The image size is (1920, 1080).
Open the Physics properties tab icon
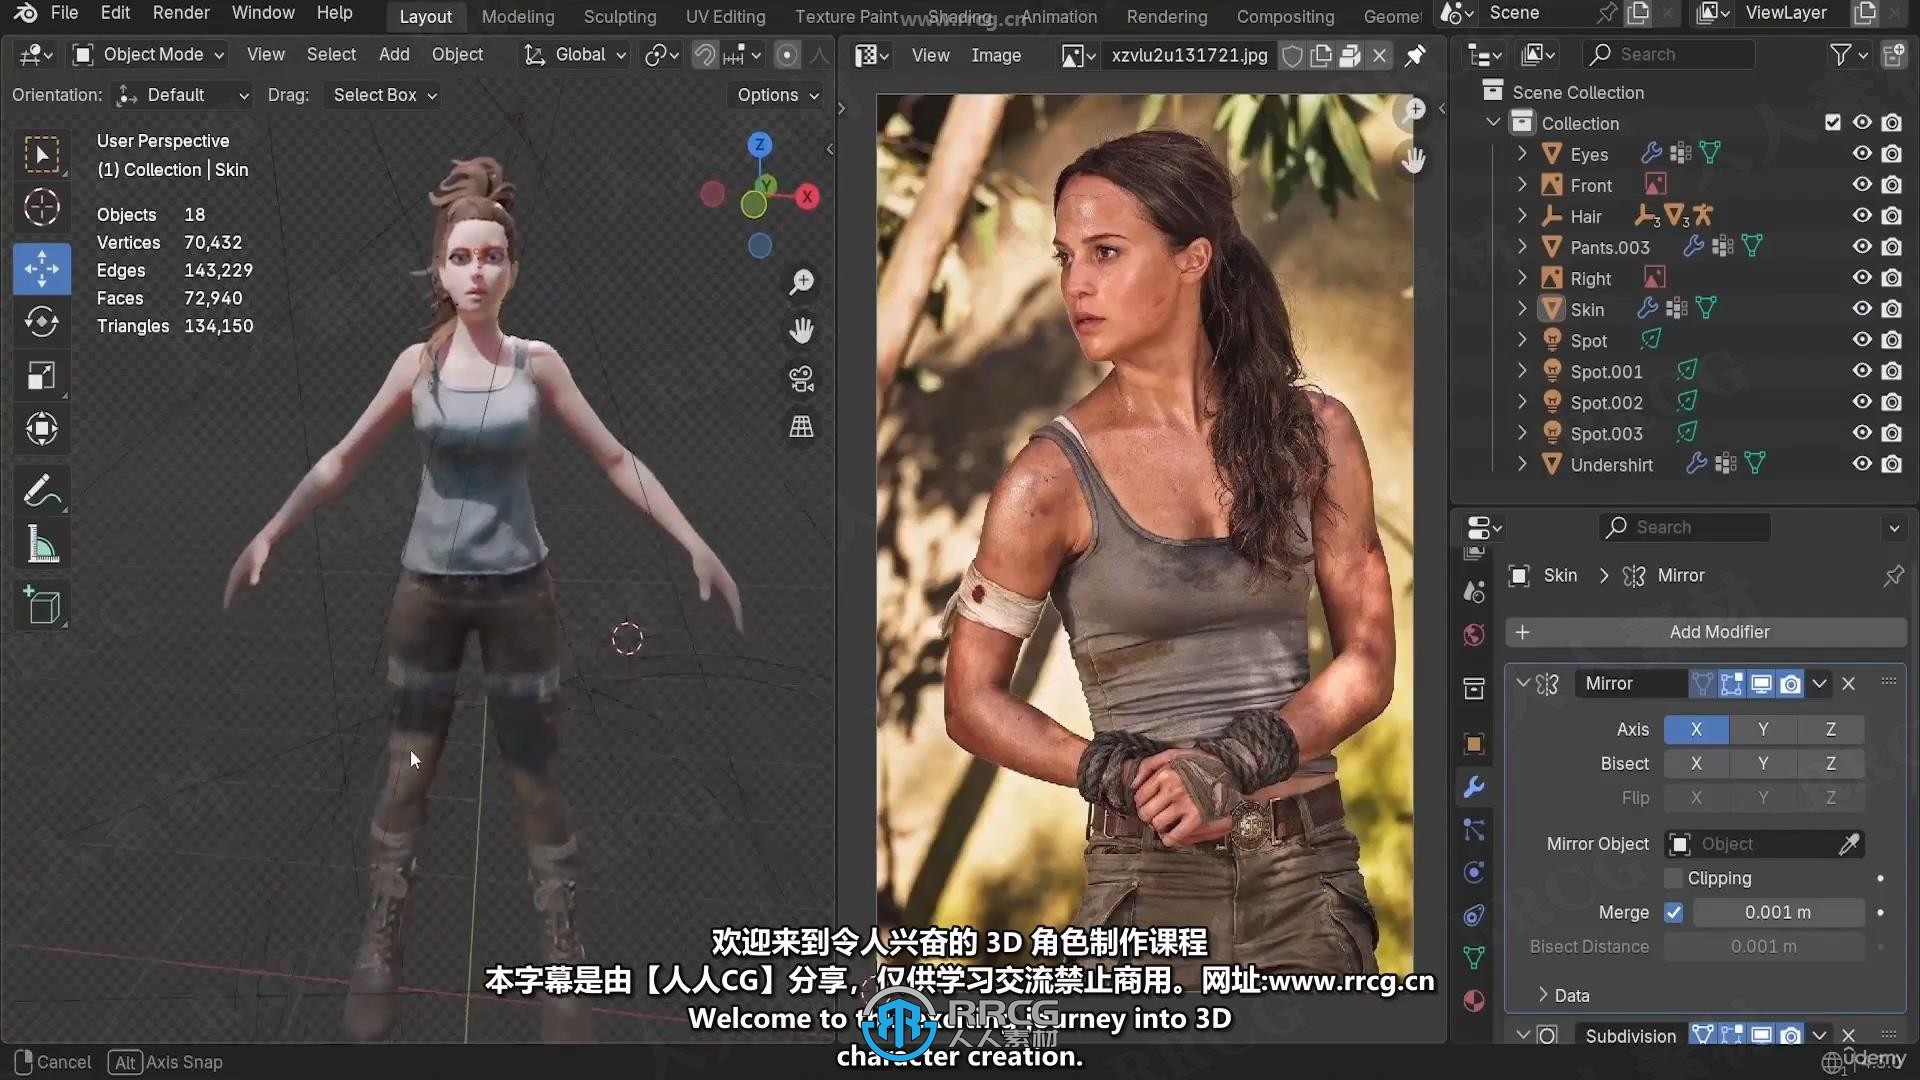(x=1474, y=873)
